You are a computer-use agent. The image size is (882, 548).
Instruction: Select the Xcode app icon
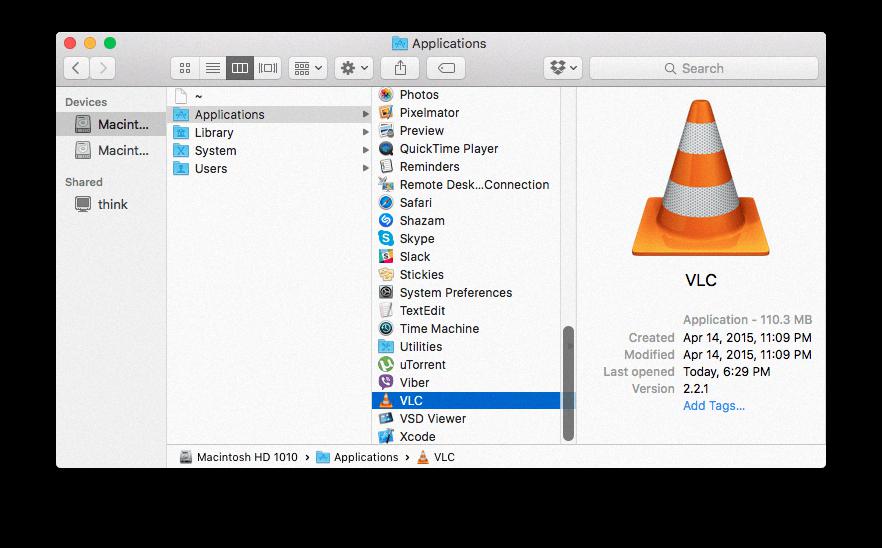(386, 437)
